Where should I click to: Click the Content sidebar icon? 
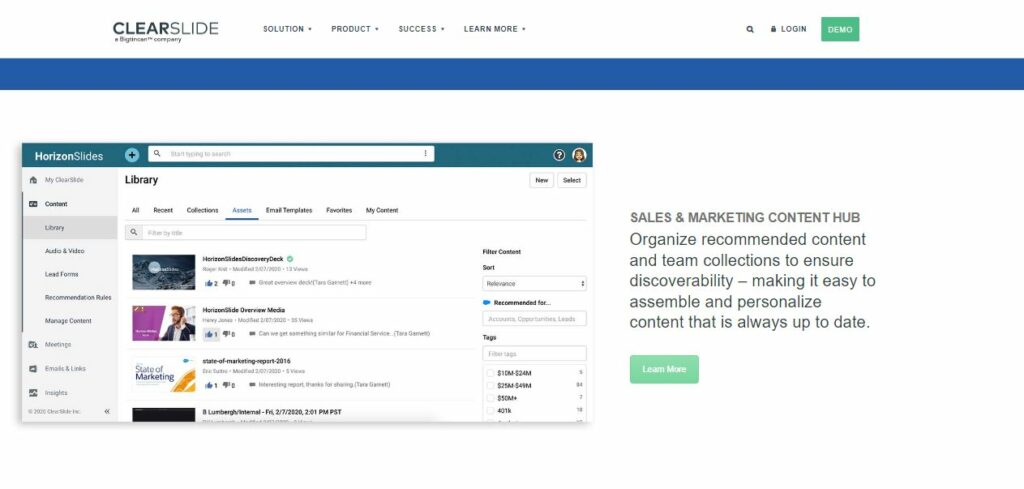point(33,204)
